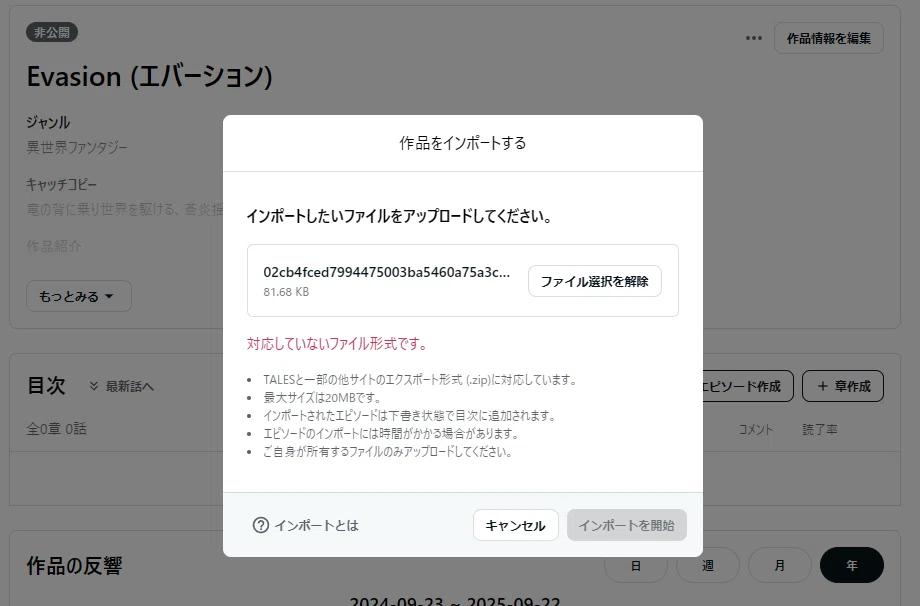This screenshot has width=920, height=606.
Task: Select the 週 period tab
Action: [708, 565]
